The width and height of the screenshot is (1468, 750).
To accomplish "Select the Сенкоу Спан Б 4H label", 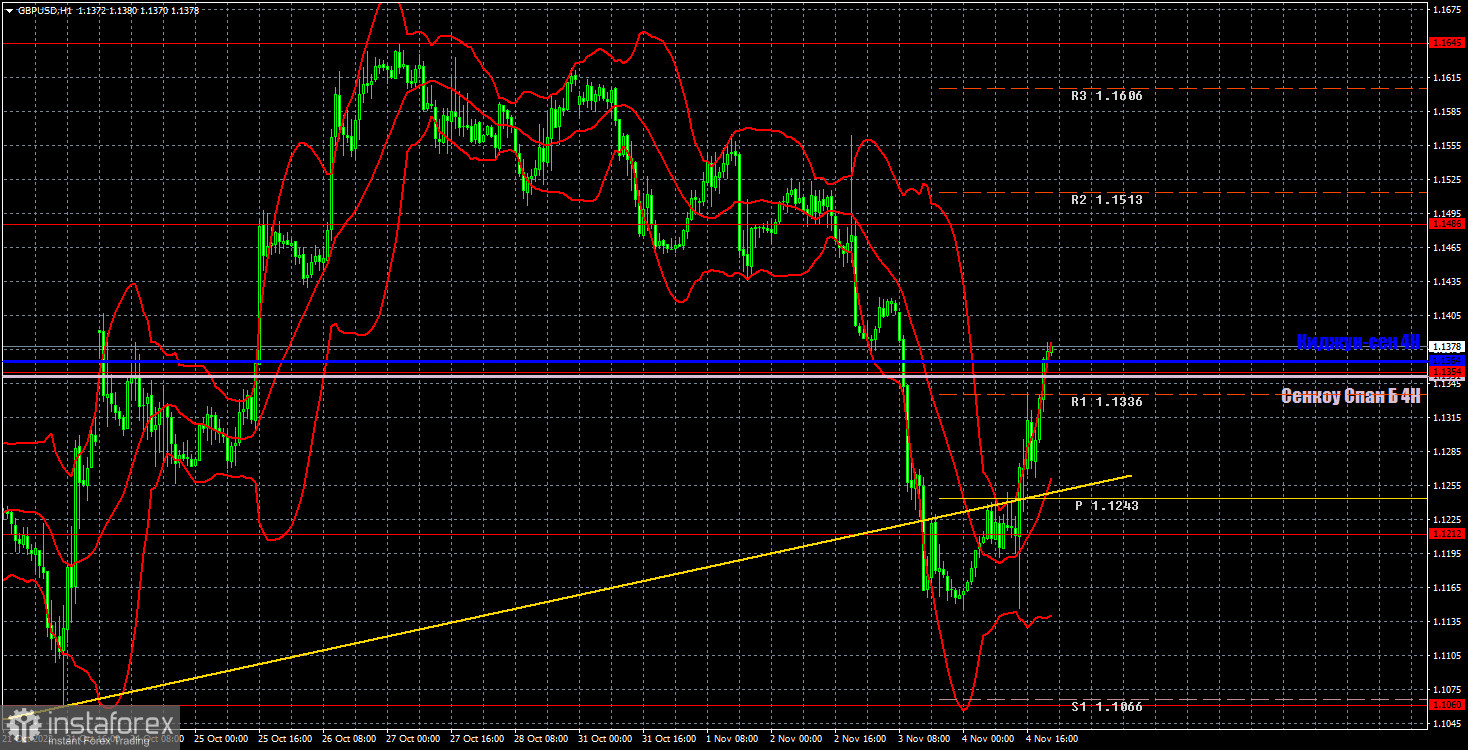I will (1351, 396).
